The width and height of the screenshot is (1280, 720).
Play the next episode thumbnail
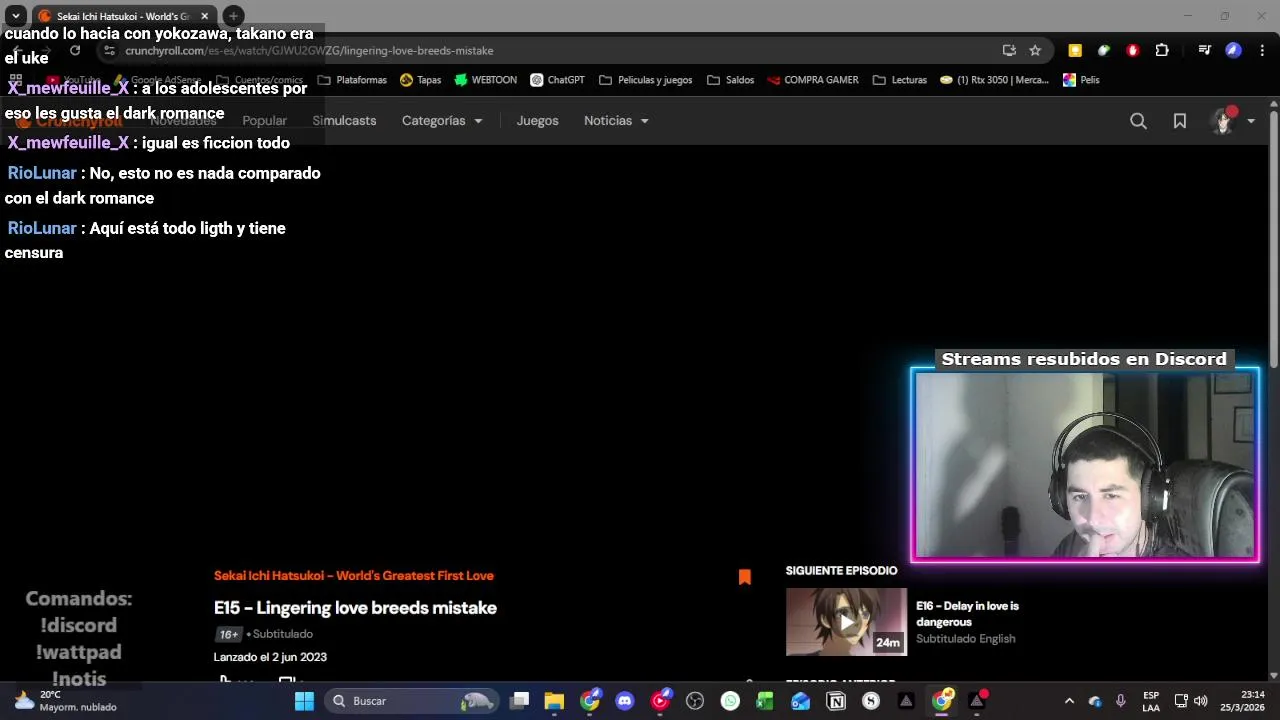(846, 622)
